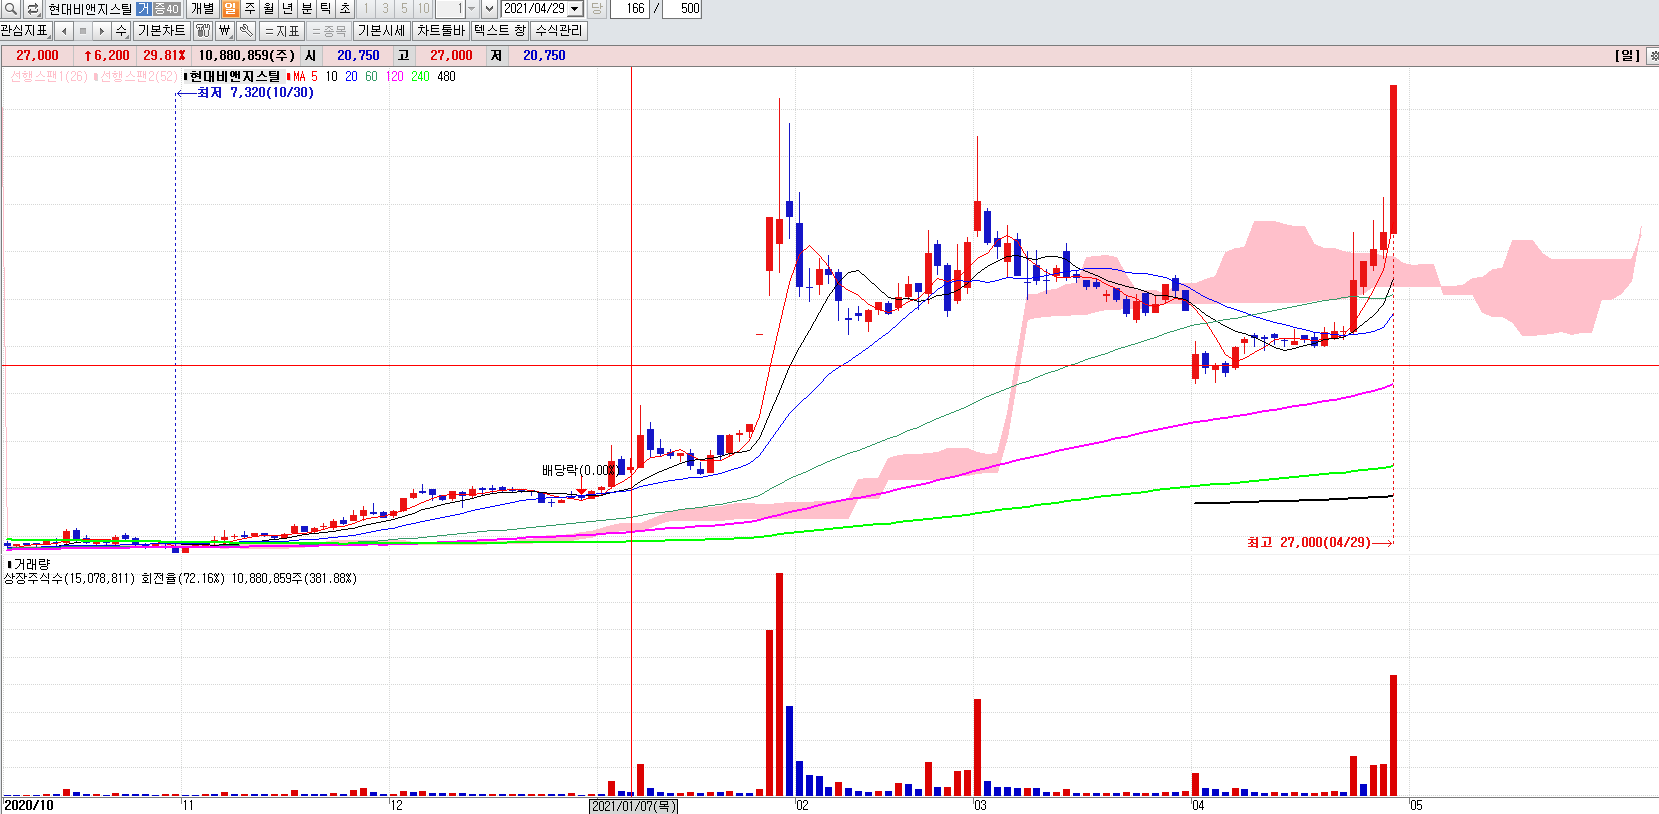Click the 배당락(0.00) chart annotation
Viewport: 1659px width, 814px height.
(x=578, y=470)
